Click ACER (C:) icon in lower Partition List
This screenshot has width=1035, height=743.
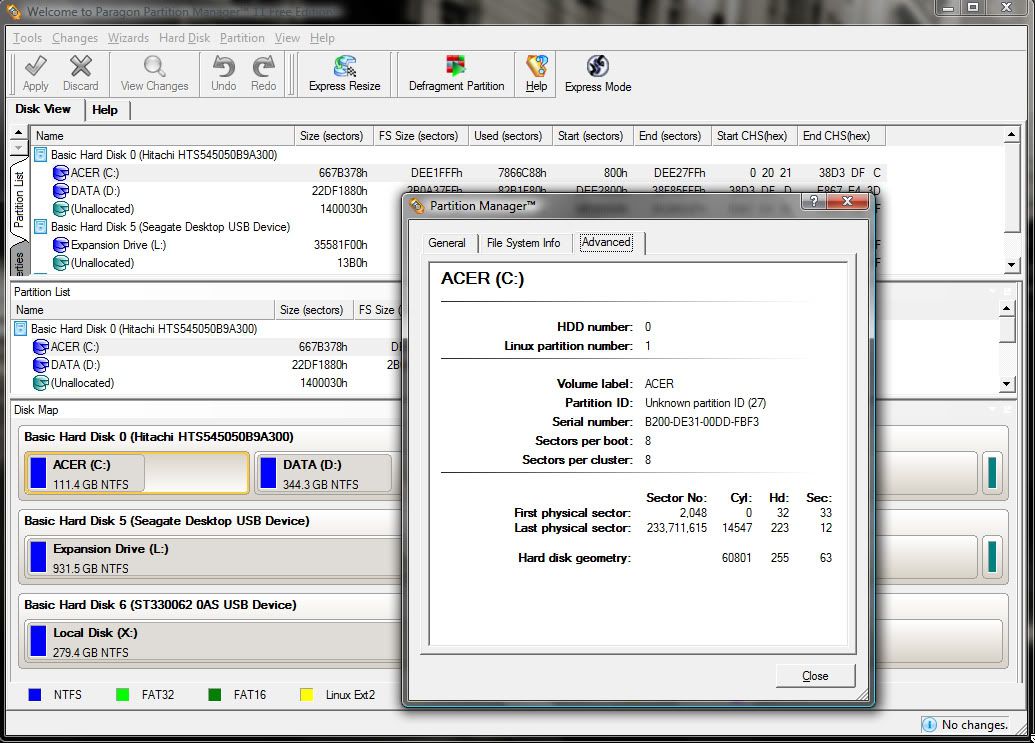pos(41,346)
